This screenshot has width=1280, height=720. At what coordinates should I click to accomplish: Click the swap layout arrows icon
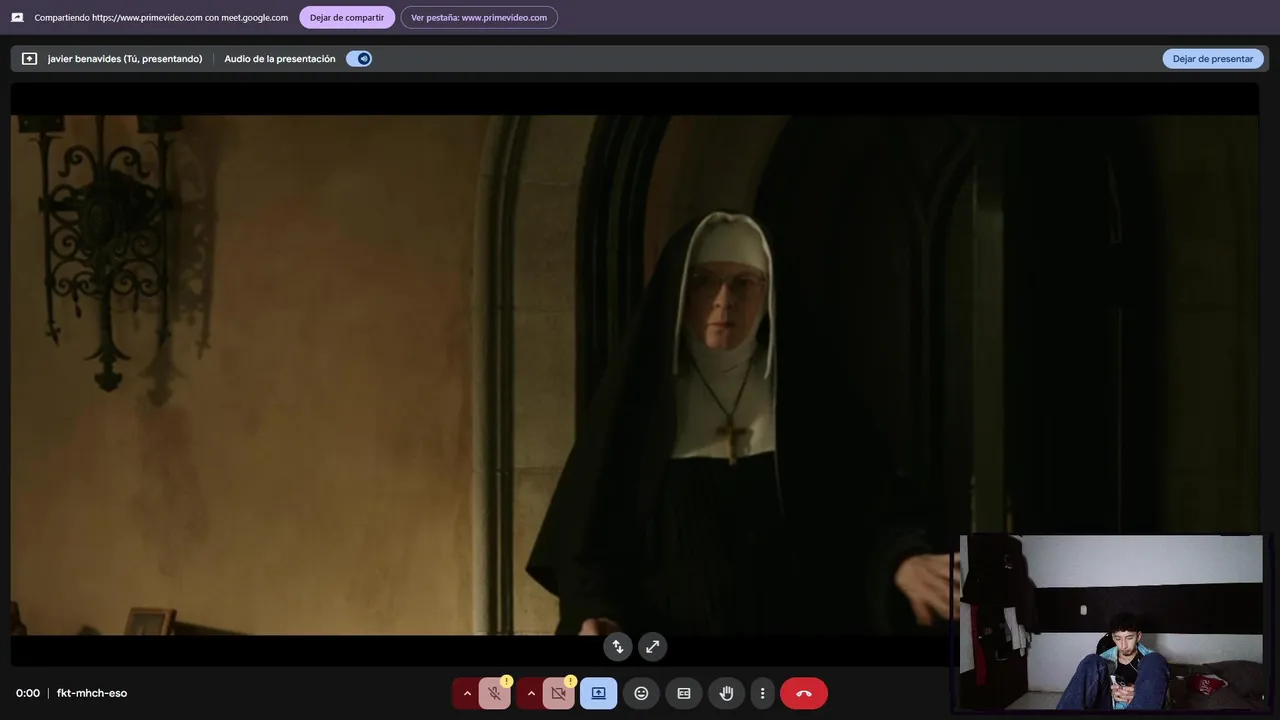click(618, 647)
